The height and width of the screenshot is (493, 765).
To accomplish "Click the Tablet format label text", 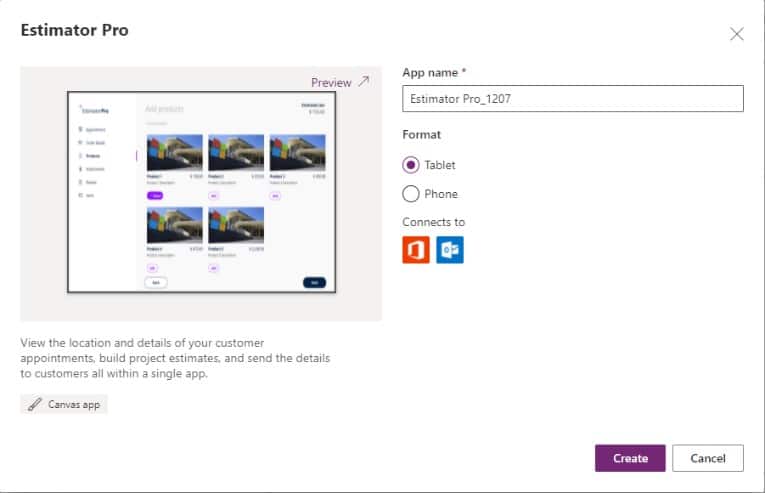I will pos(440,165).
